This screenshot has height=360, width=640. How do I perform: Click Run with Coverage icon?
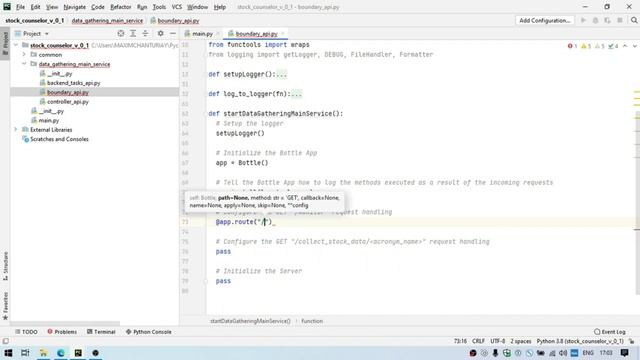pyautogui.click(x=608, y=20)
